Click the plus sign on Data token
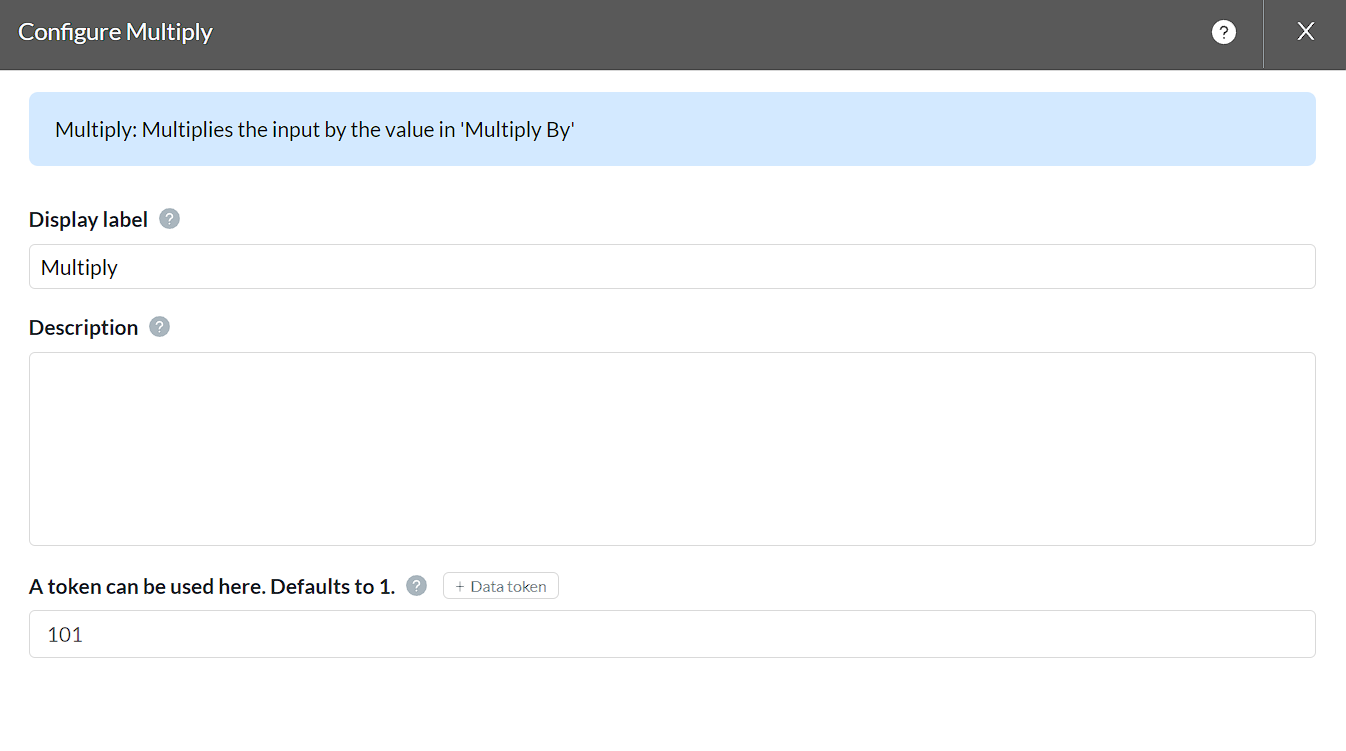Screen dimensions: 1346x751 (460, 587)
